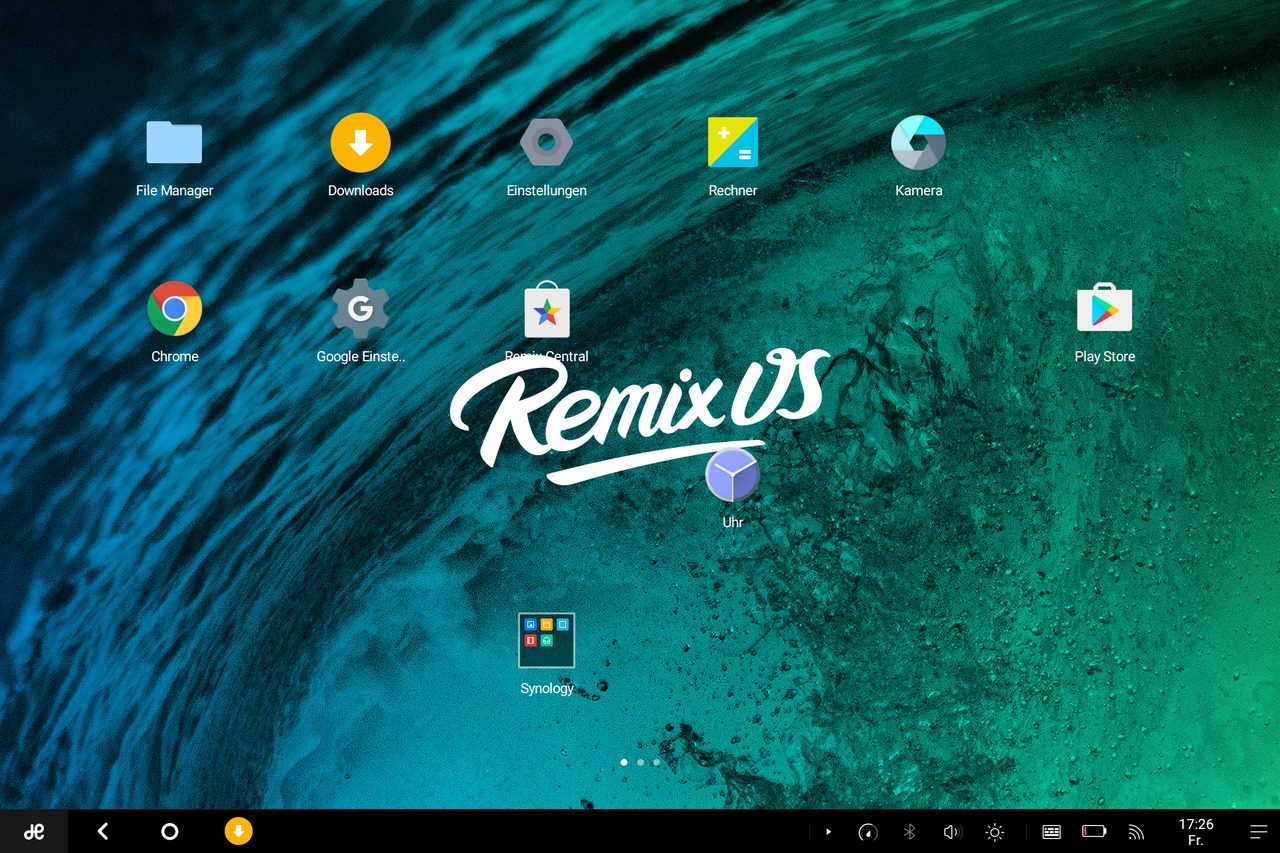Launch the Play Store
The height and width of the screenshot is (853, 1280).
(x=1104, y=308)
